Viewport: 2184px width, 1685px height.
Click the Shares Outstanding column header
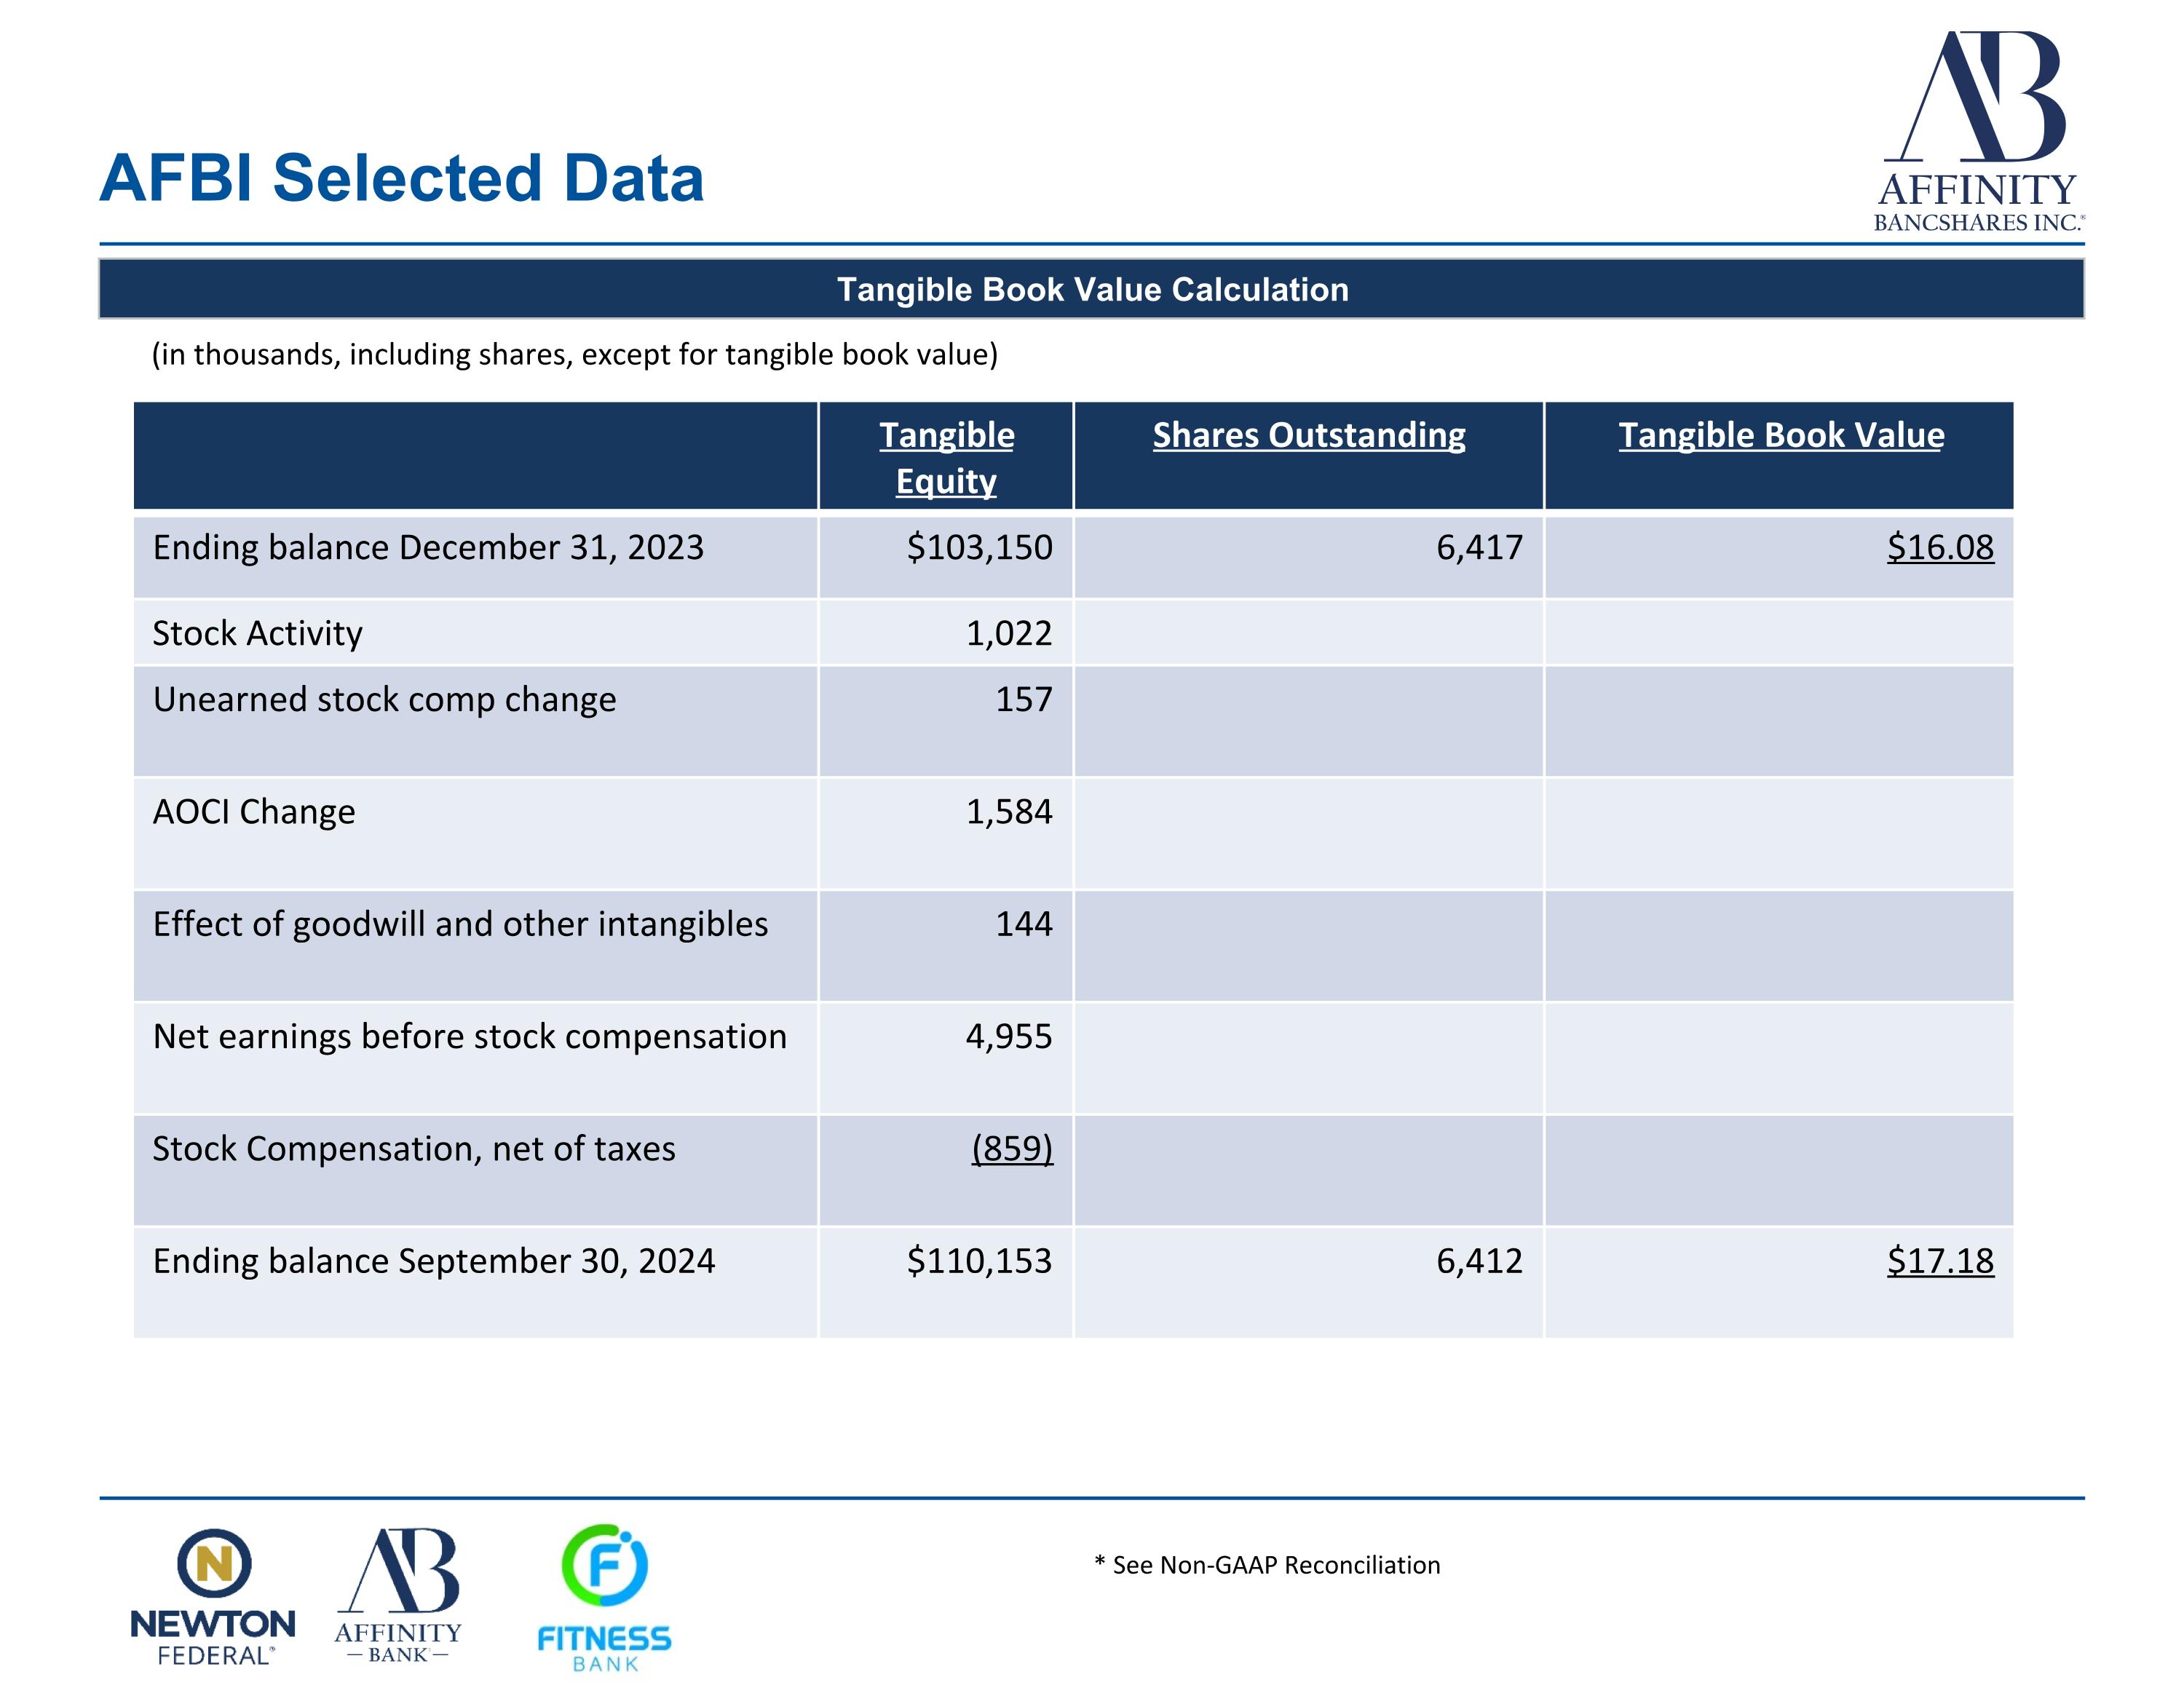click(x=1309, y=435)
